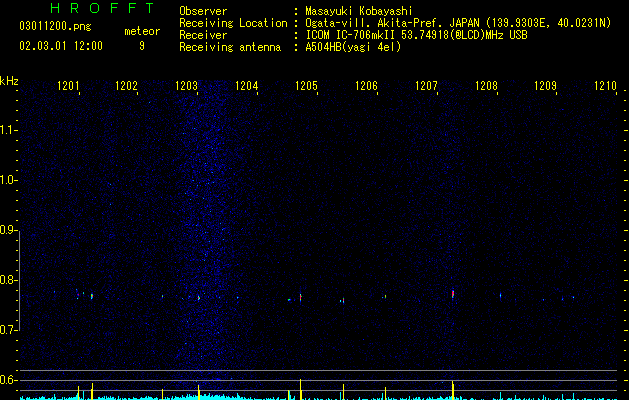
Task: Click the 1210 time marker
Action: [605, 86]
